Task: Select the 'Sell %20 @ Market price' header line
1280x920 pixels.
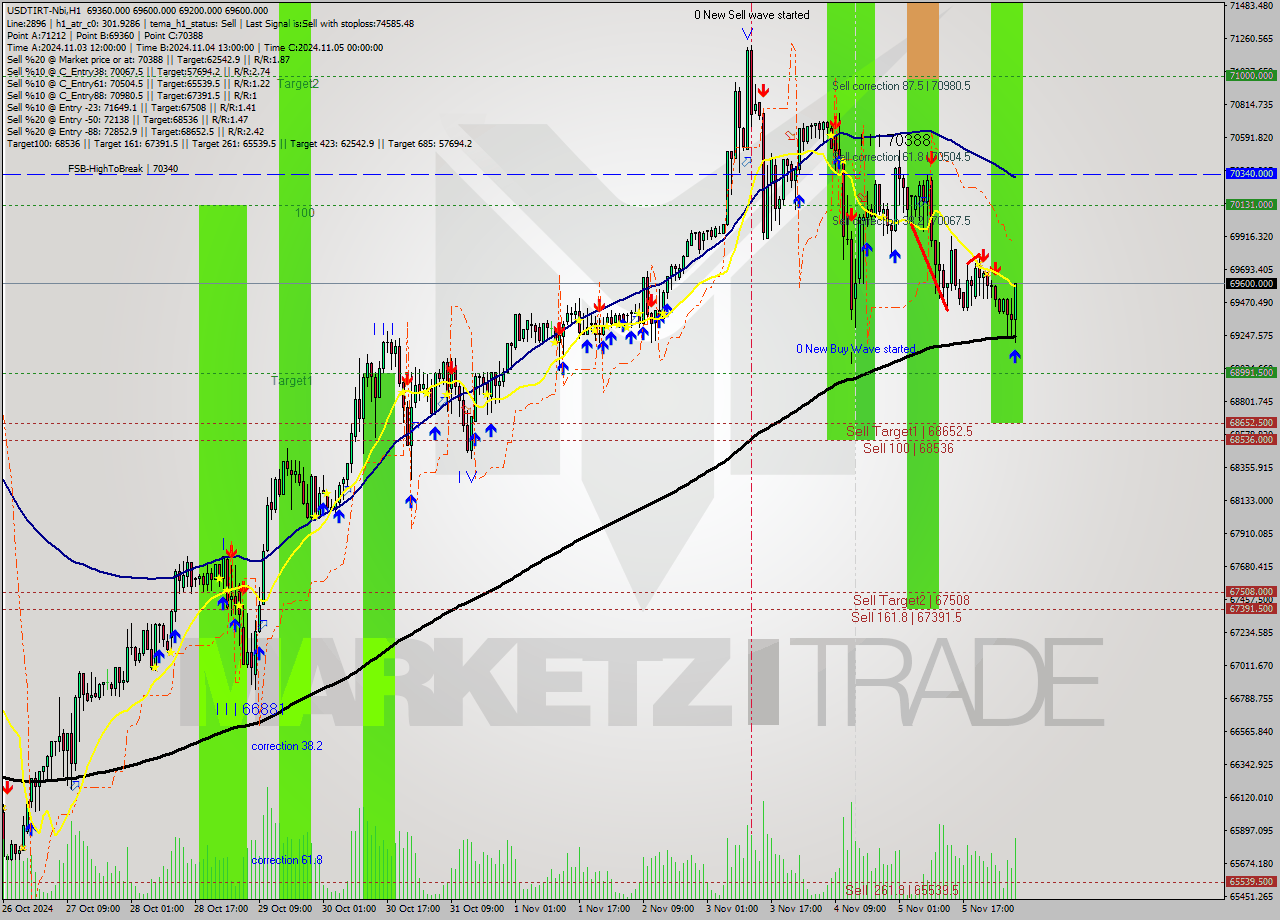Action: [x=148, y=59]
